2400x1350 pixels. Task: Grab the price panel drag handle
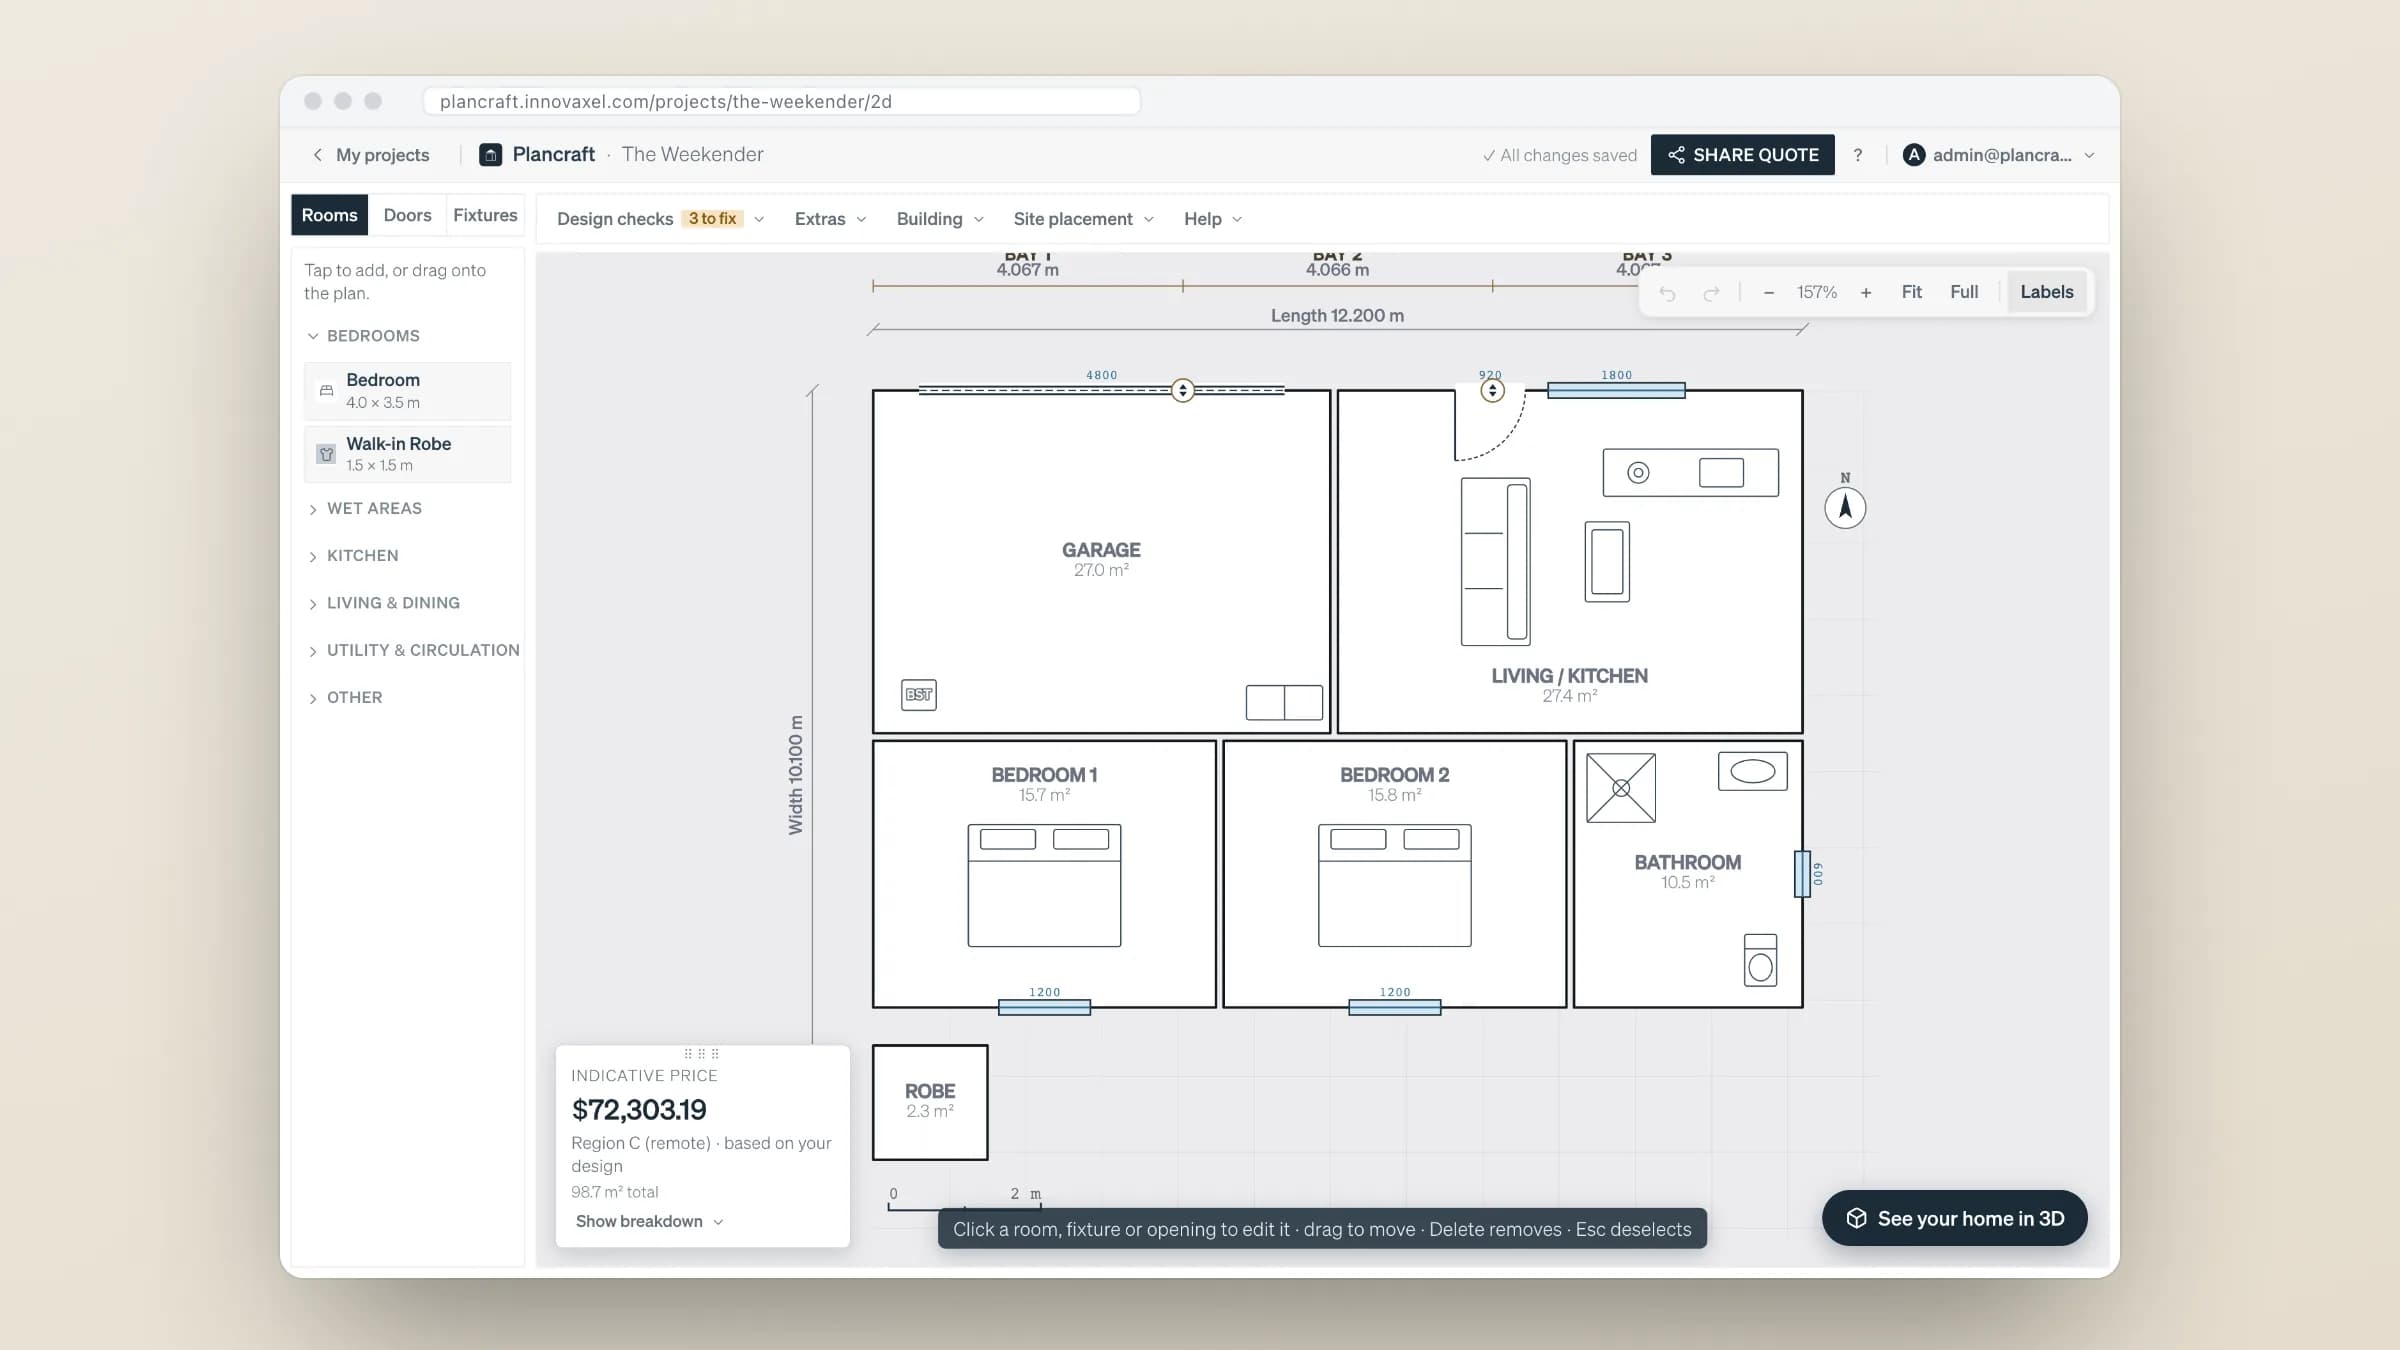(701, 1054)
